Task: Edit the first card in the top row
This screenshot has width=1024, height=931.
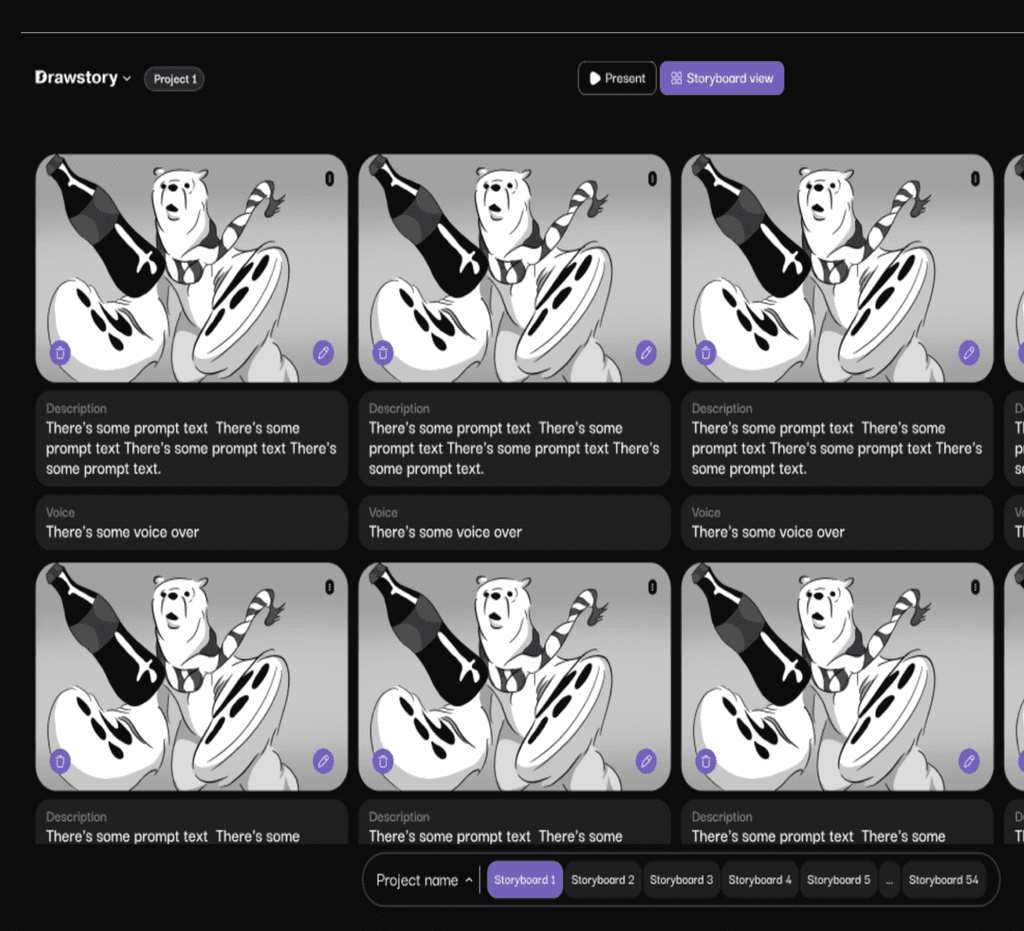Action: (323, 353)
